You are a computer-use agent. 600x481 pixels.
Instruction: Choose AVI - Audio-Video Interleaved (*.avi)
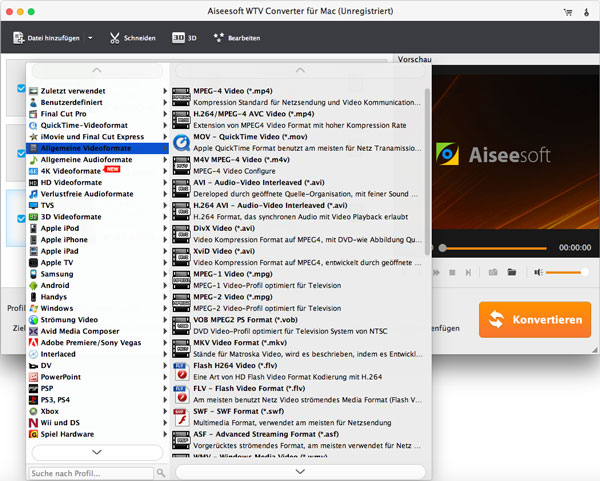pos(297,188)
